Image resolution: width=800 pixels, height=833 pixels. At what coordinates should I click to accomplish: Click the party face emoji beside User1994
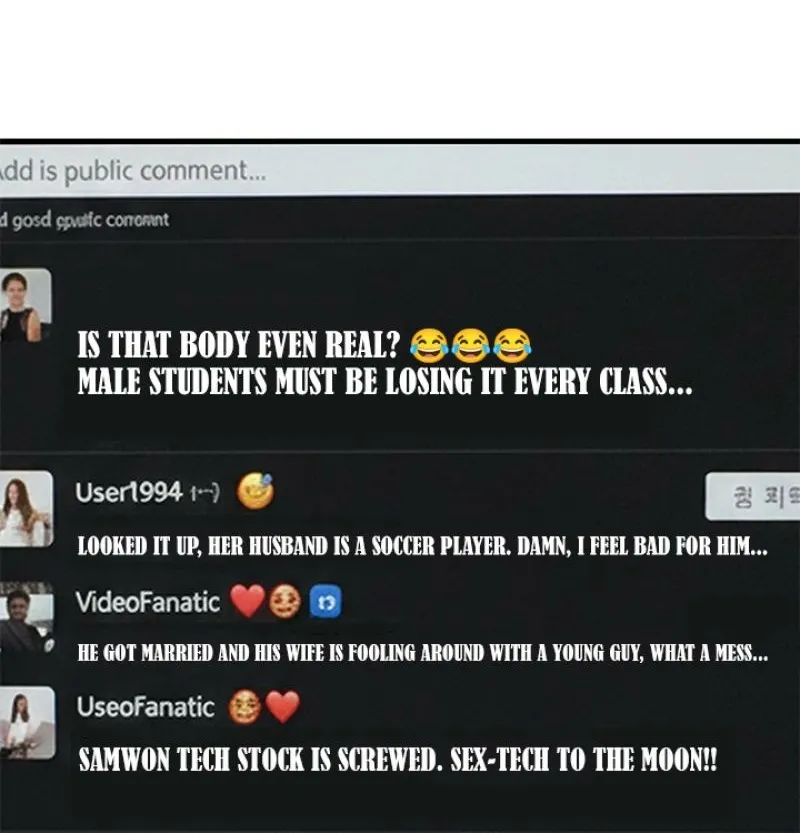point(256,491)
